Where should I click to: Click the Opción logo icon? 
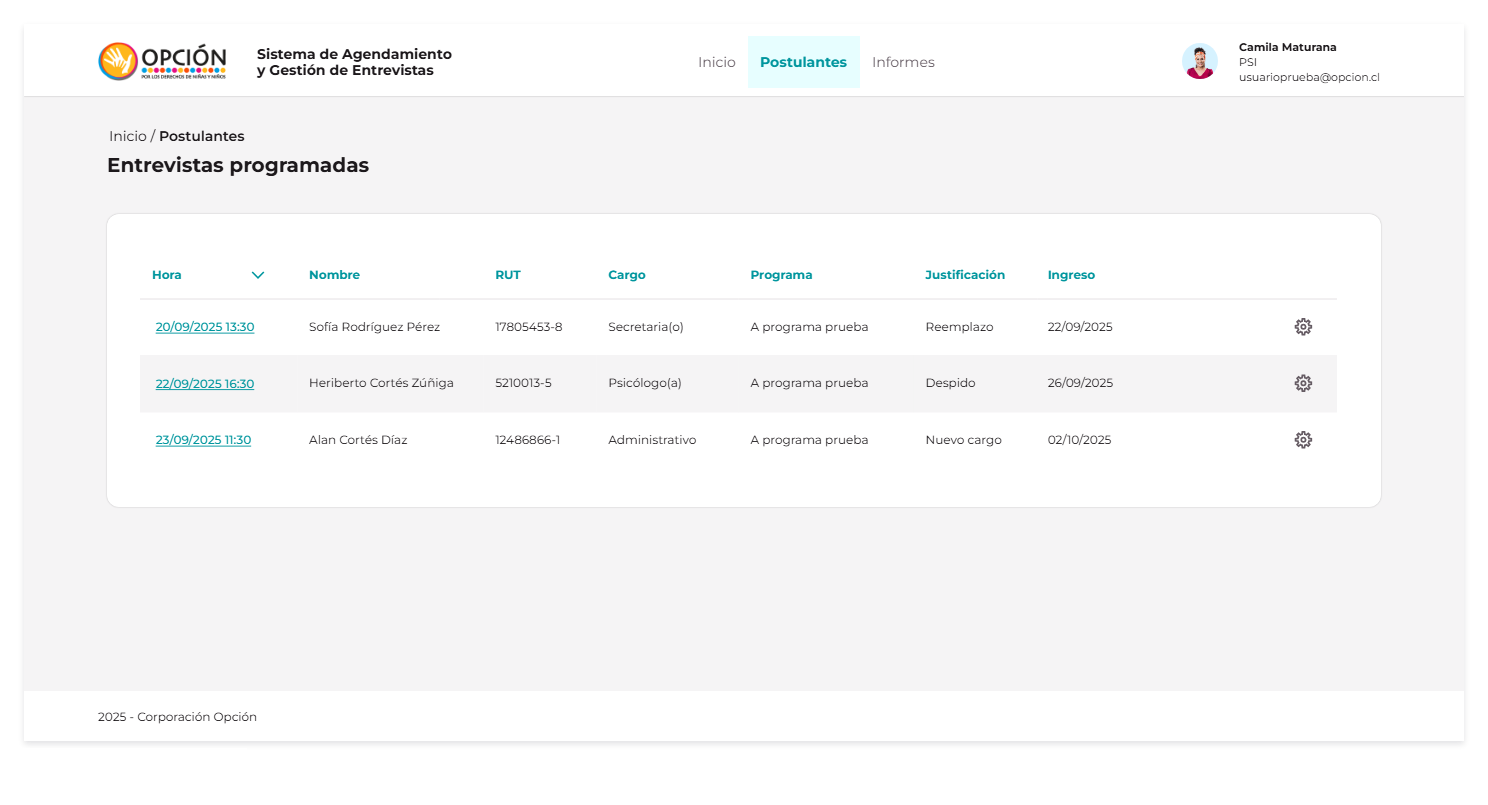click(118, 62)
